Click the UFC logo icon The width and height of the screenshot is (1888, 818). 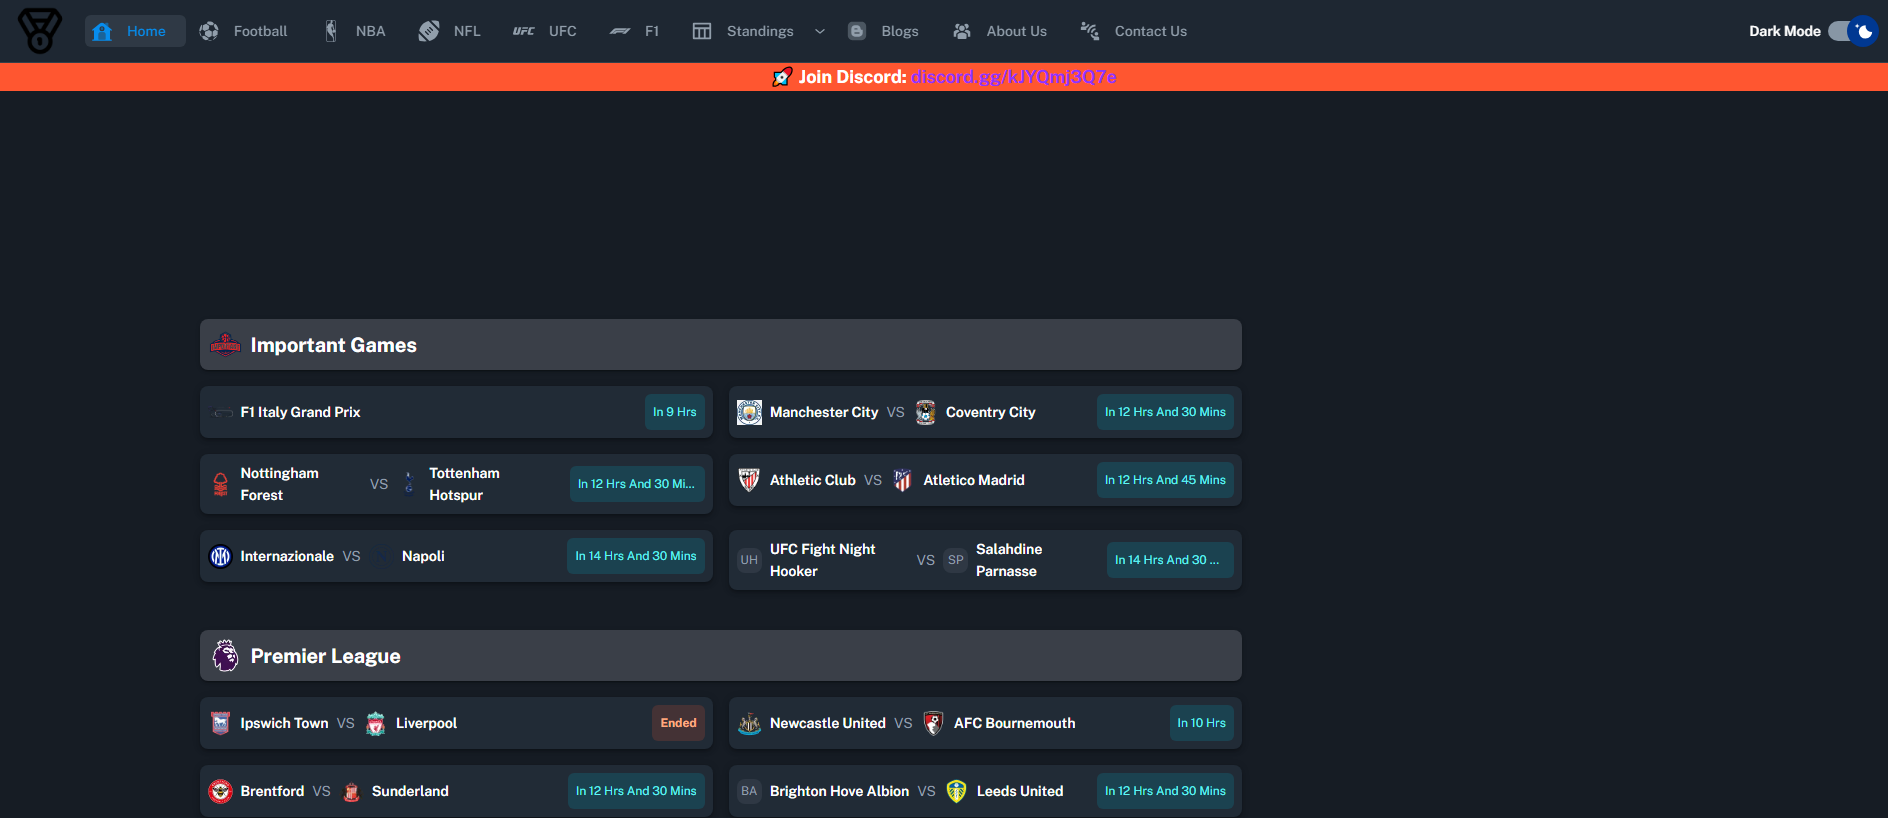(x=524, y=31)
